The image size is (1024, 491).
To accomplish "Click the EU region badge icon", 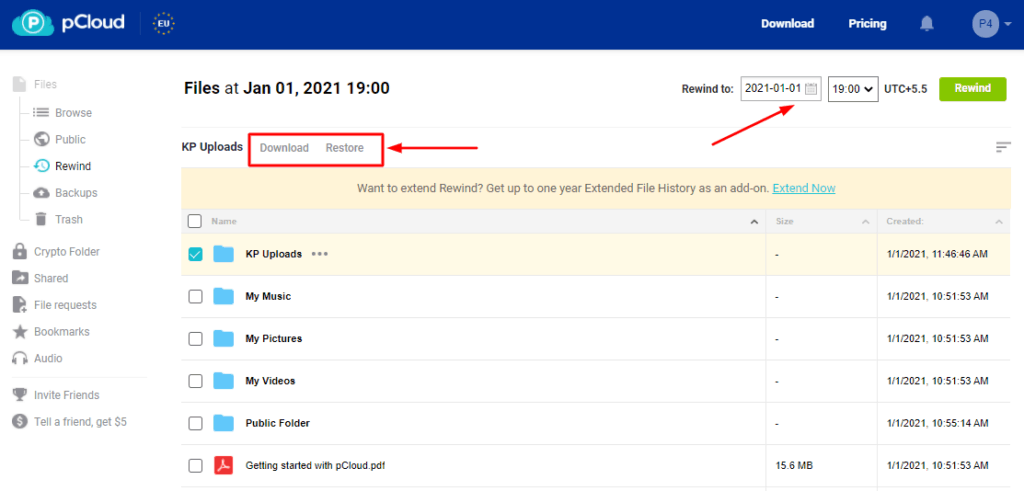I will (163, 24).
